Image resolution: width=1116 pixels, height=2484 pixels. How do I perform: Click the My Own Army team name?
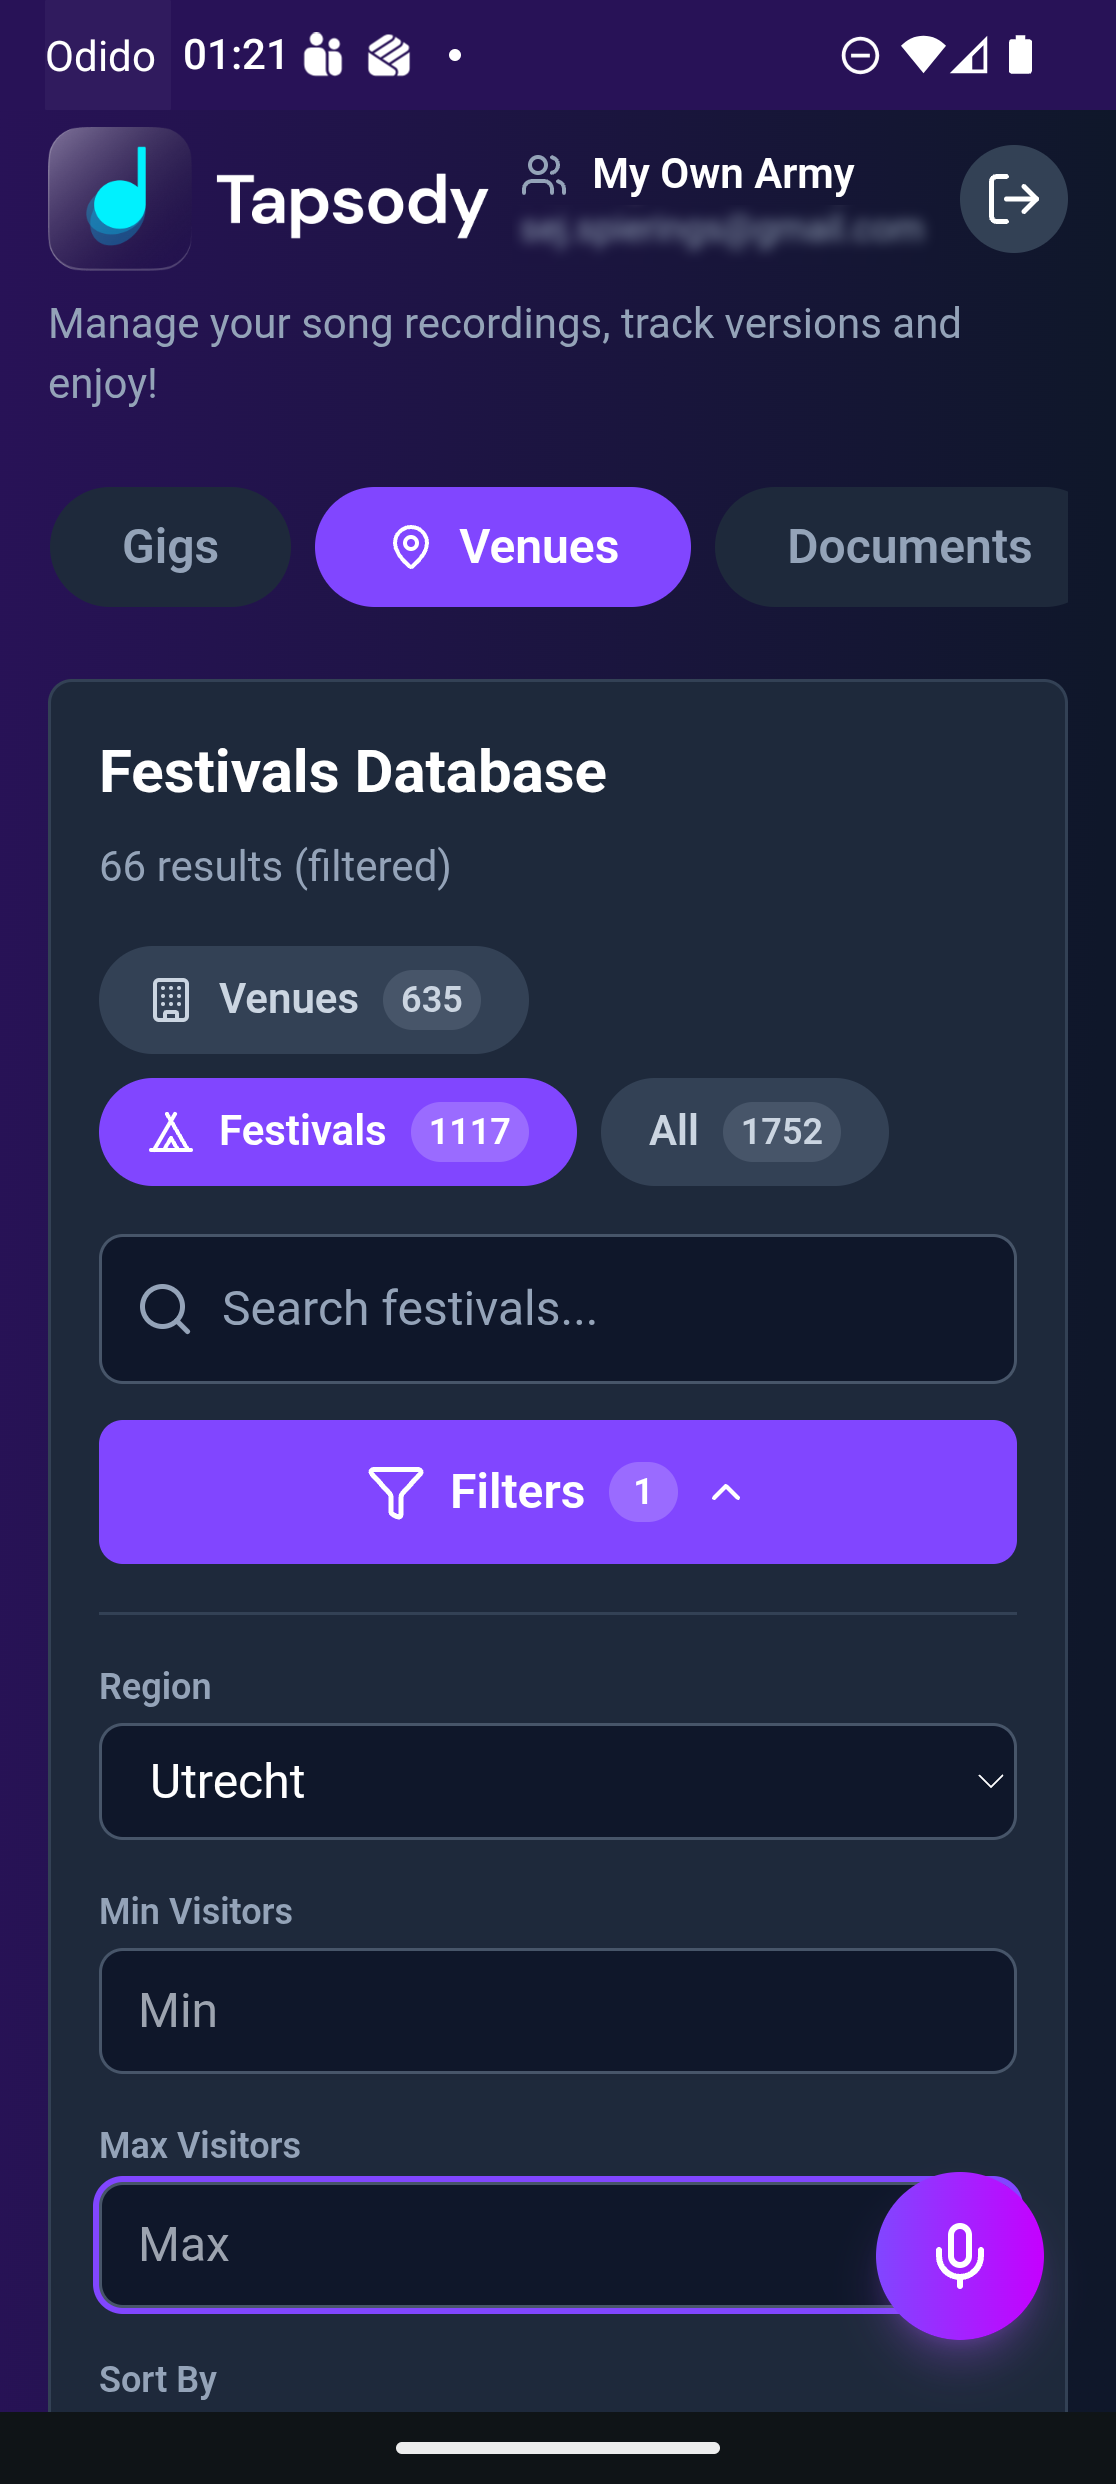723,174
